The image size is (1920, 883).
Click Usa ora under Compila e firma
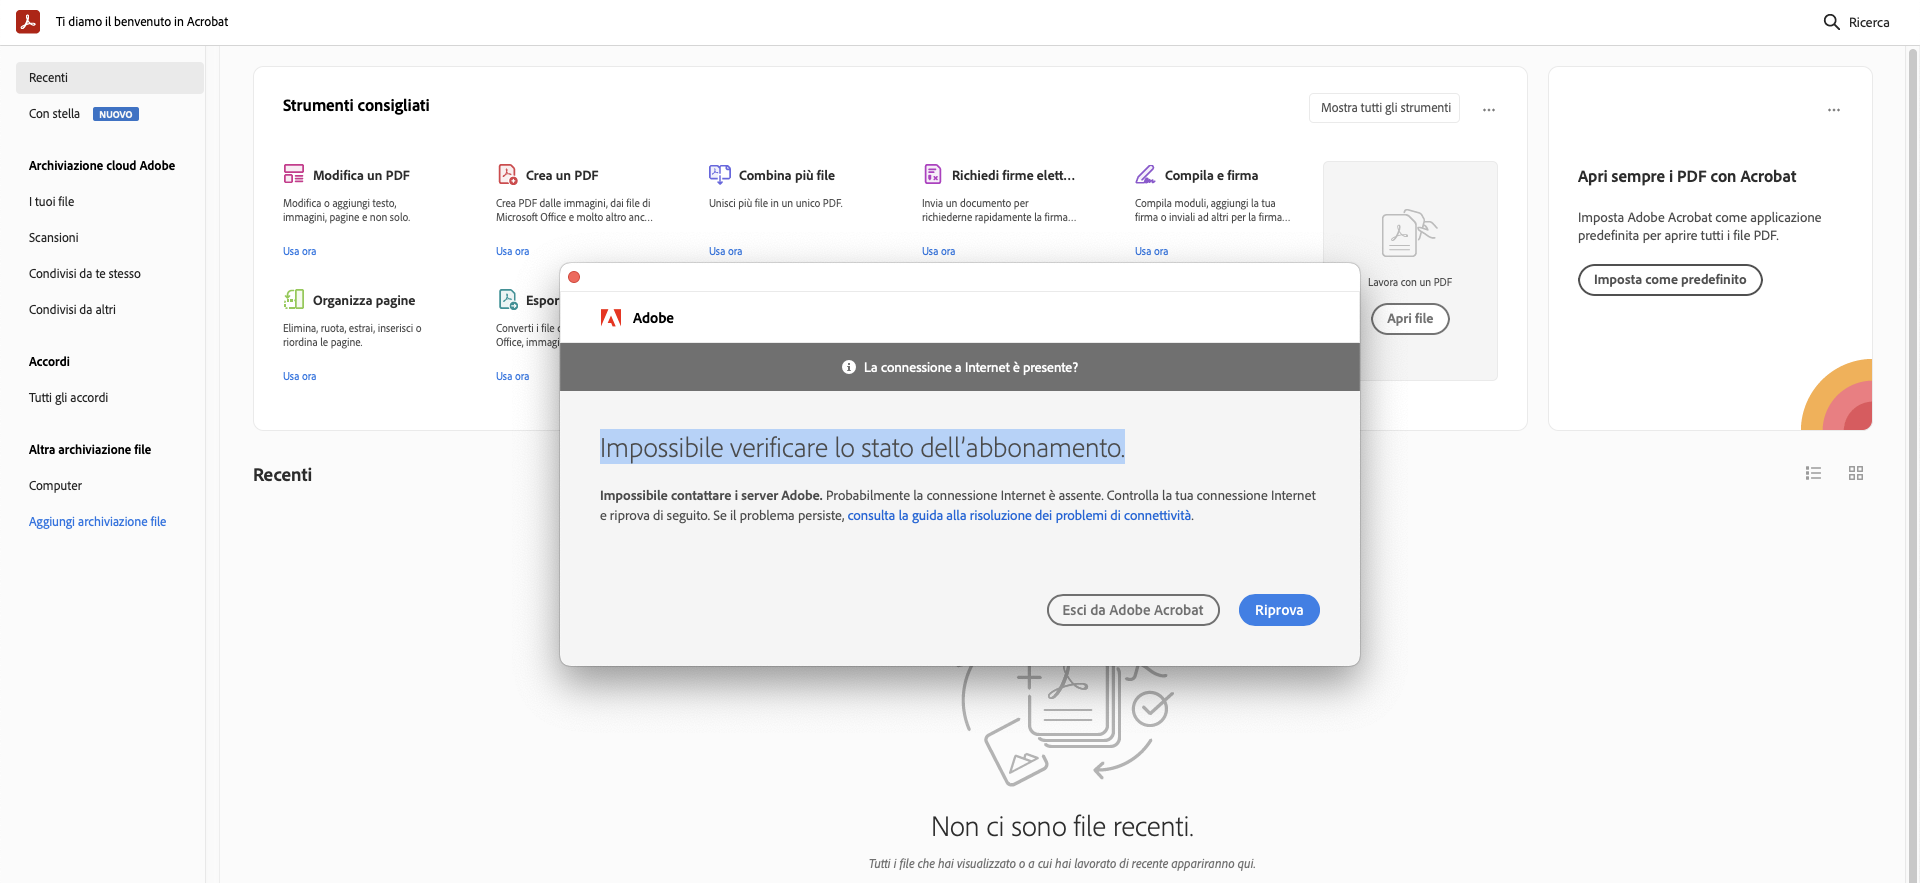click(x=1151, y=251)
